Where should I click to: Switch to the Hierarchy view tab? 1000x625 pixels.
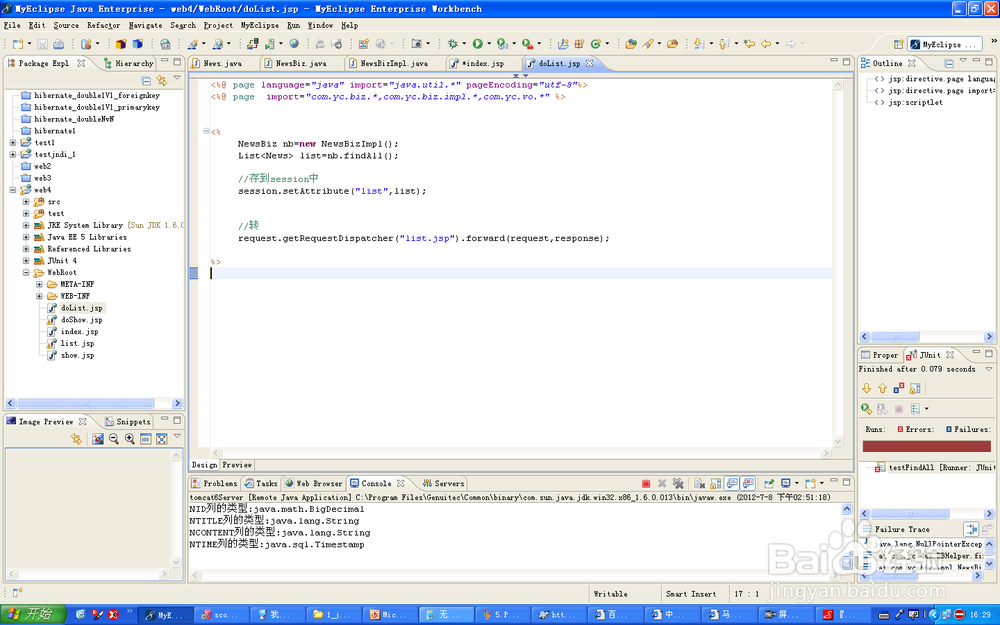coord(128,63)
